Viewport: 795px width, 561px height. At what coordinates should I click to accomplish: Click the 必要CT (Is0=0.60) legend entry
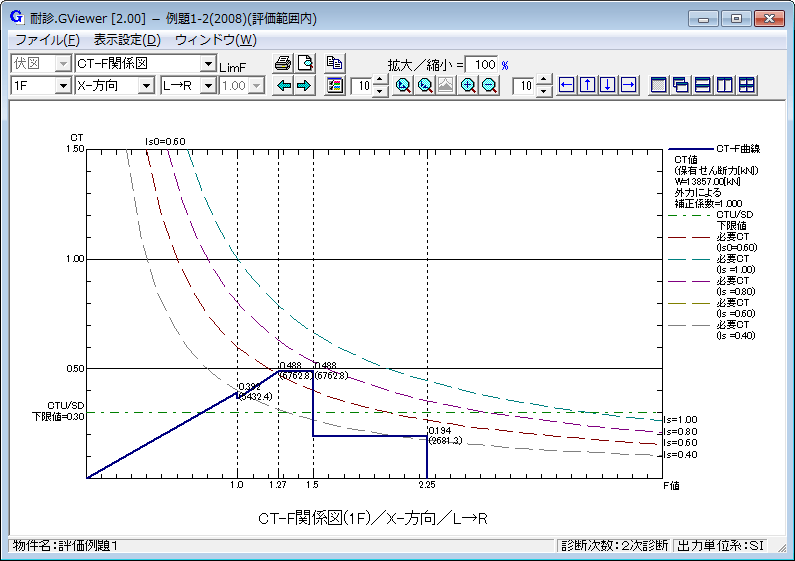click(713, 242)
